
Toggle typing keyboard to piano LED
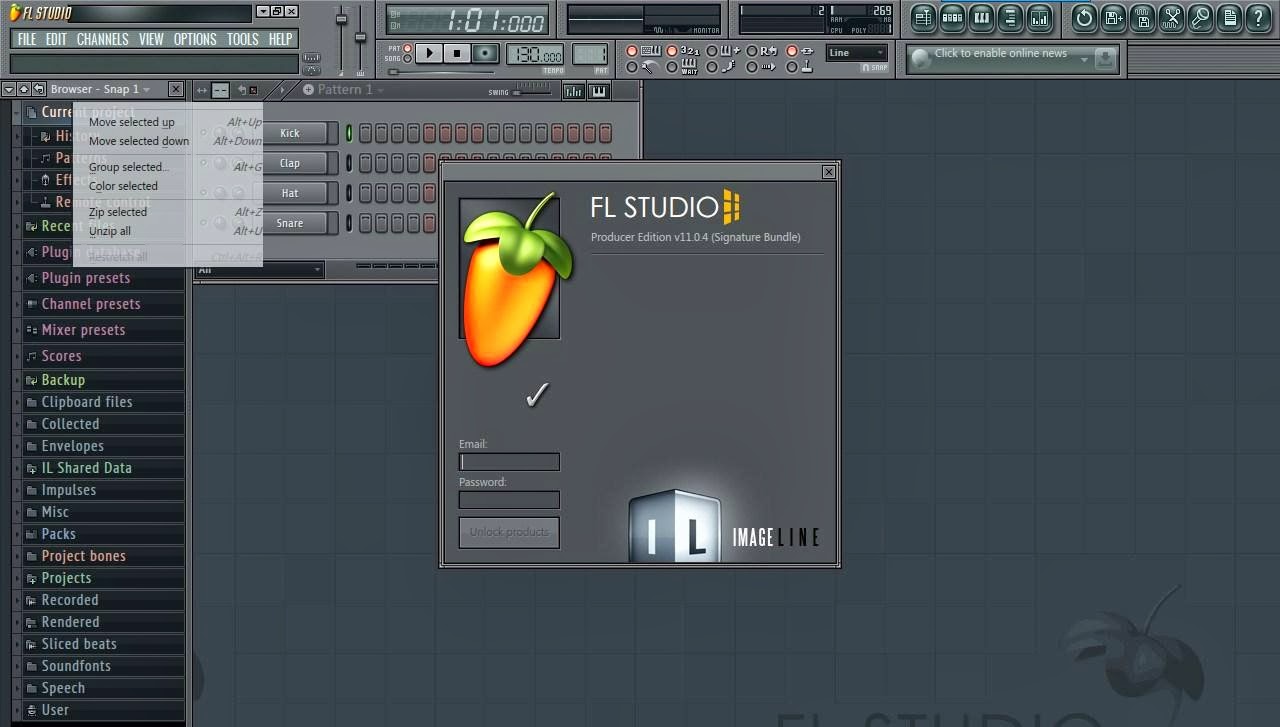tap(632, 51)
